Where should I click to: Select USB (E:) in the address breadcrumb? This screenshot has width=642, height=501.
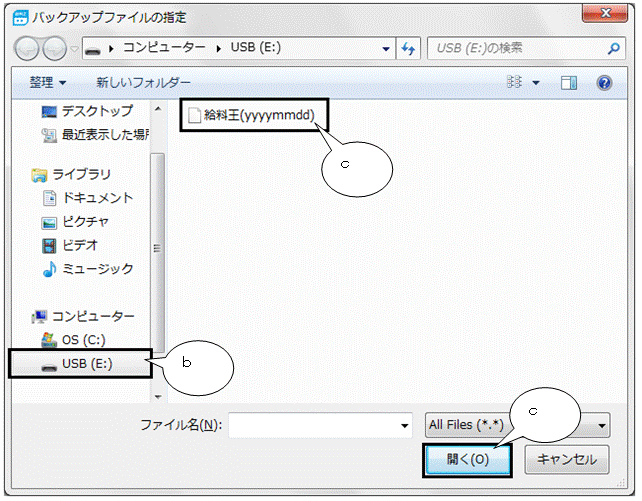pos(255,47)
